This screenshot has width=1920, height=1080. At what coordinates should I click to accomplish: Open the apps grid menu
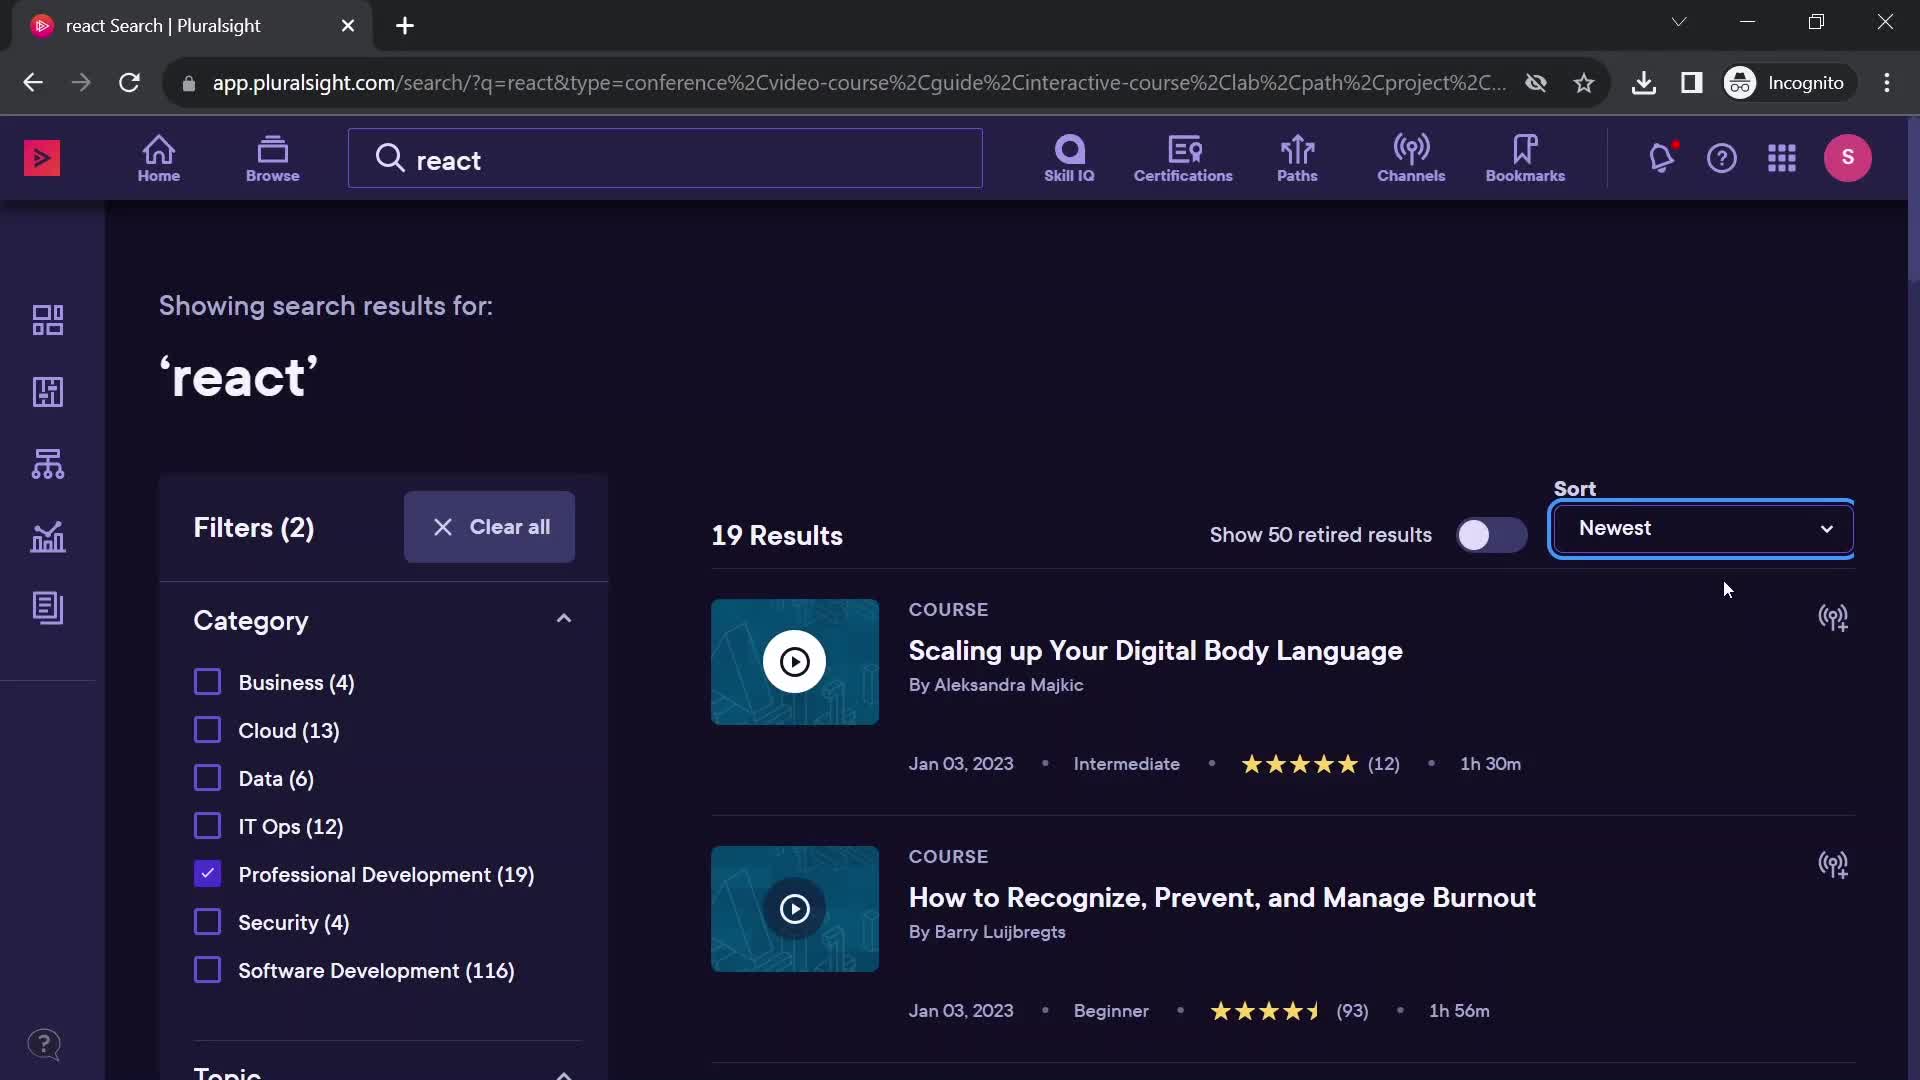click(1782, 158)
